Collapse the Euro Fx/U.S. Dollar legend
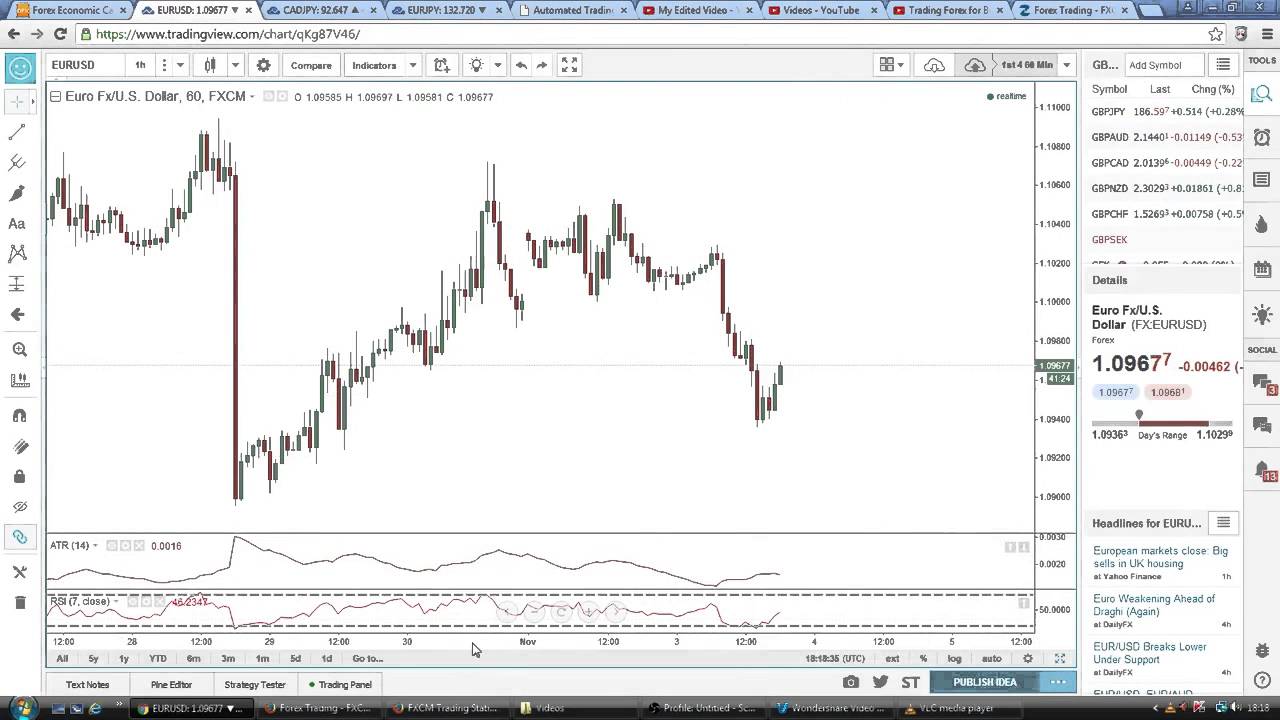Screen dimensions: 1280x720 point(56,97)
